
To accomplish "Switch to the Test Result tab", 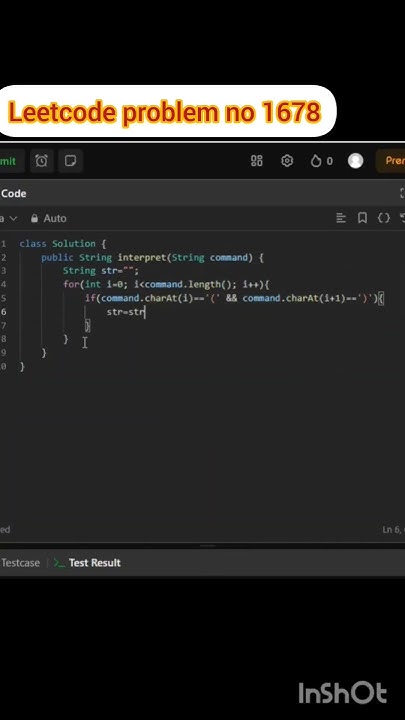I will coord(87,562).
